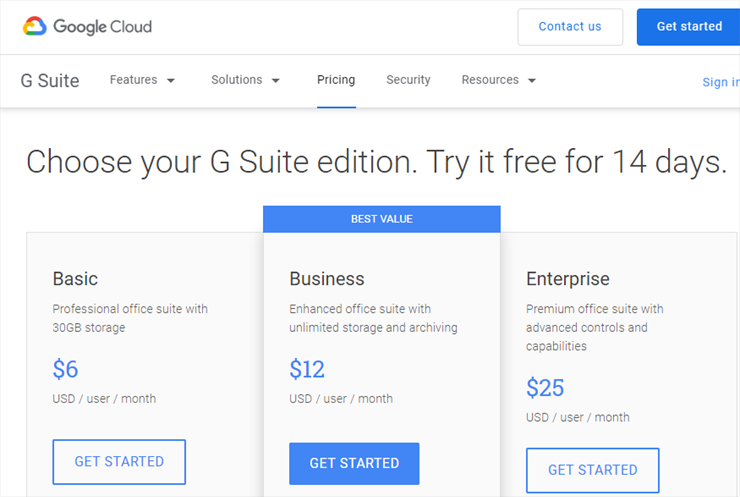This screenshot has width=740, height=497.
Task: Open the Solutions menu label
Action: (236, 80)
